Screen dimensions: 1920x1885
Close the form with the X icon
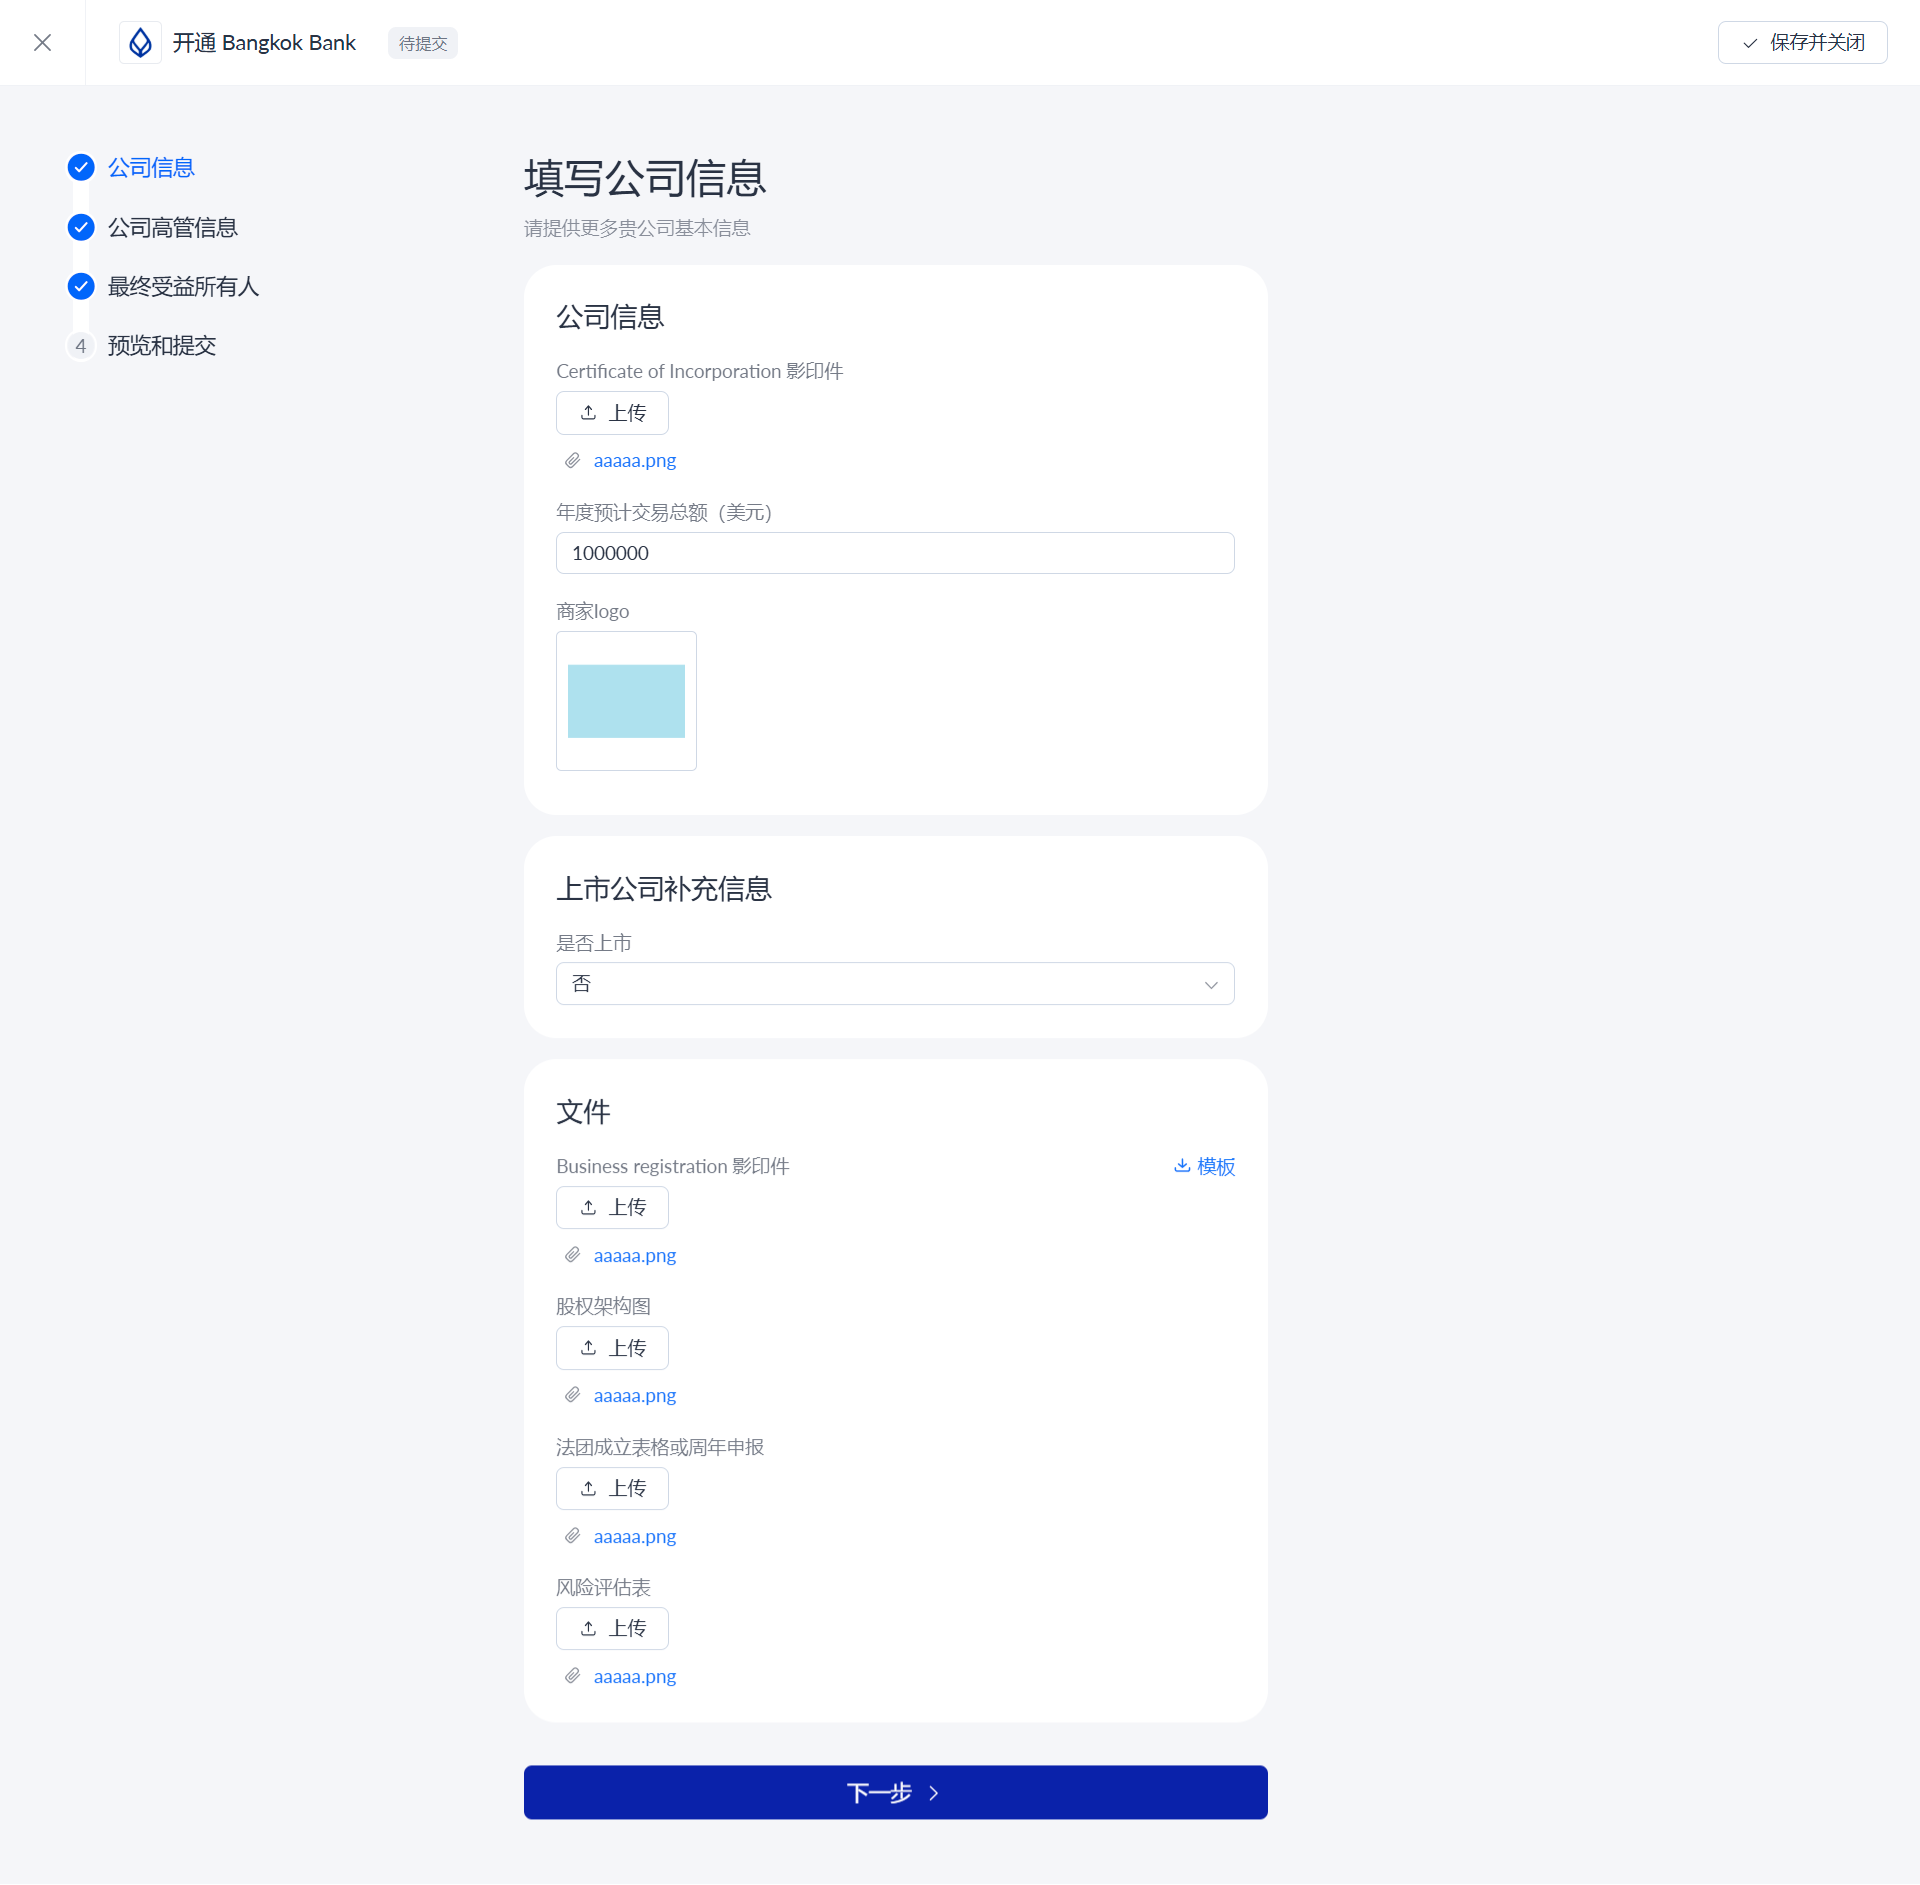pyautogui.click(x=42, y=42)
